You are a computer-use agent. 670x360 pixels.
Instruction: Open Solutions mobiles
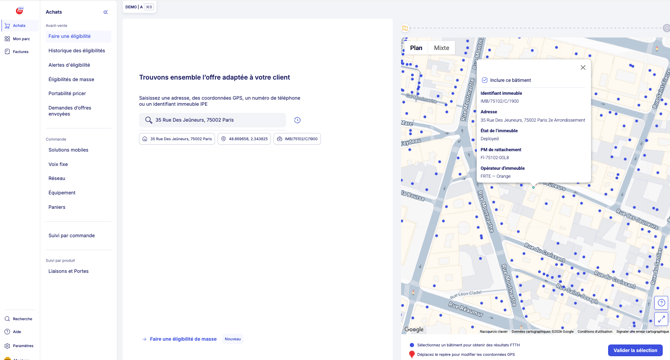point(68,150)
